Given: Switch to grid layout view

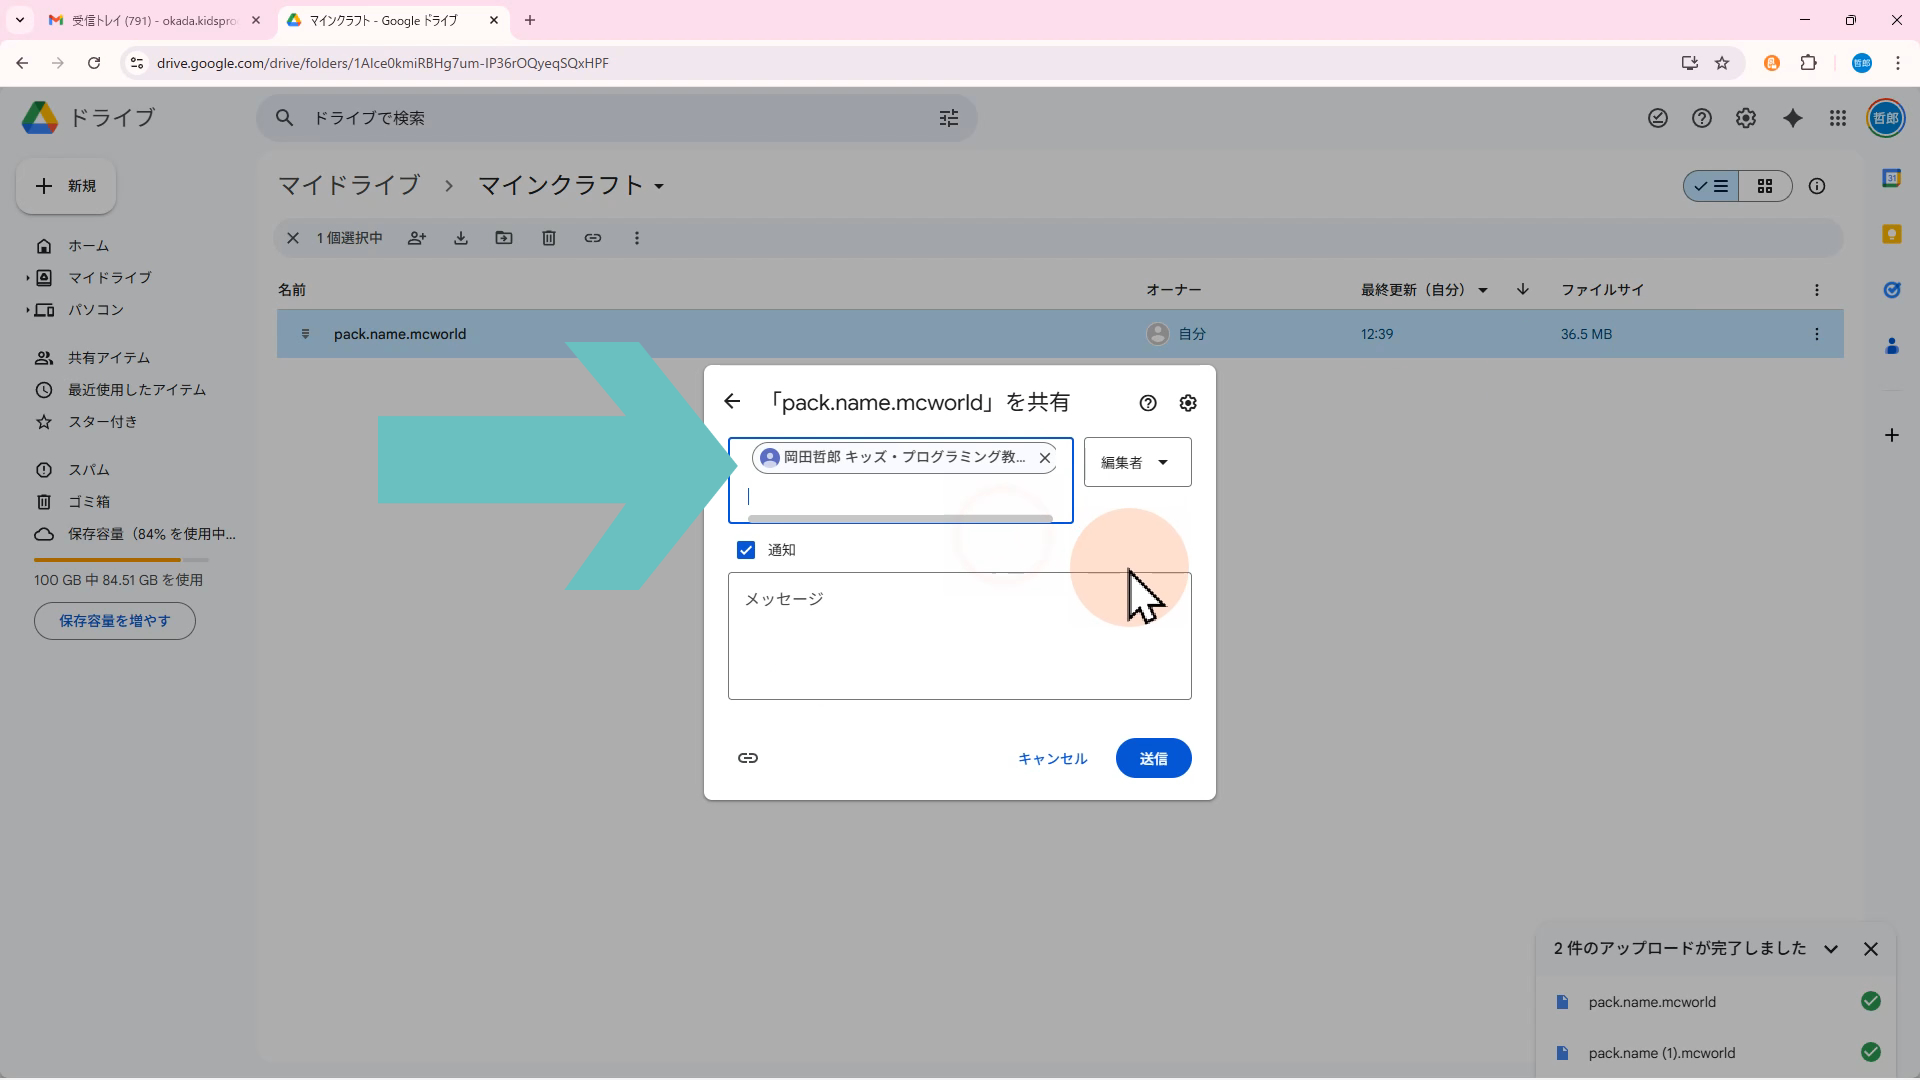Looking at the screenshot, I should pos(1765,186).
